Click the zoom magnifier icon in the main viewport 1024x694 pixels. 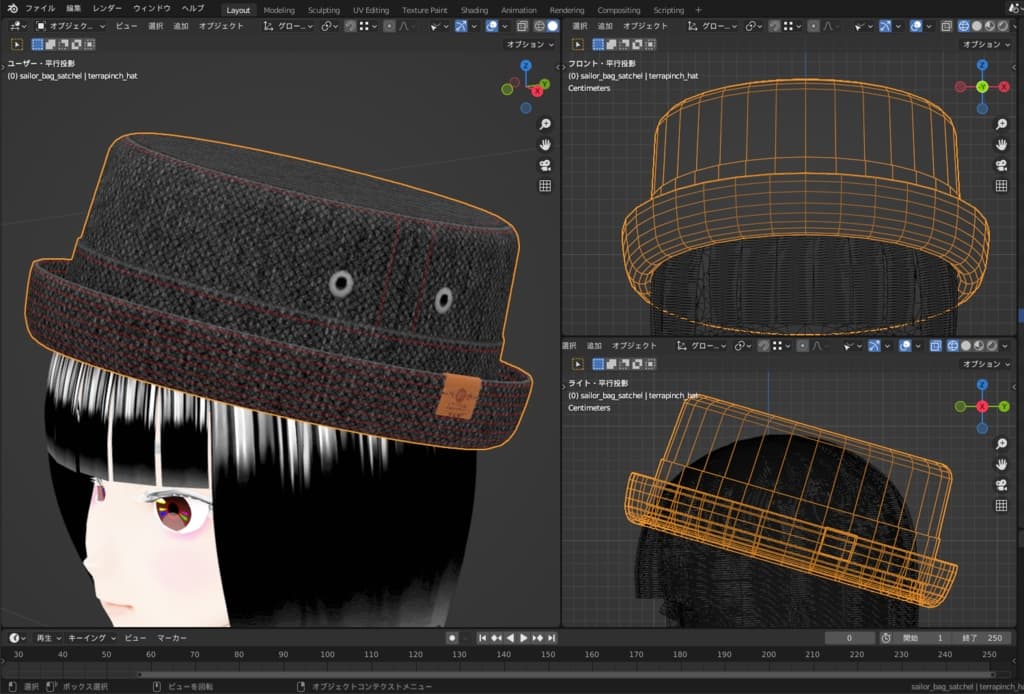tap(545, 125)
